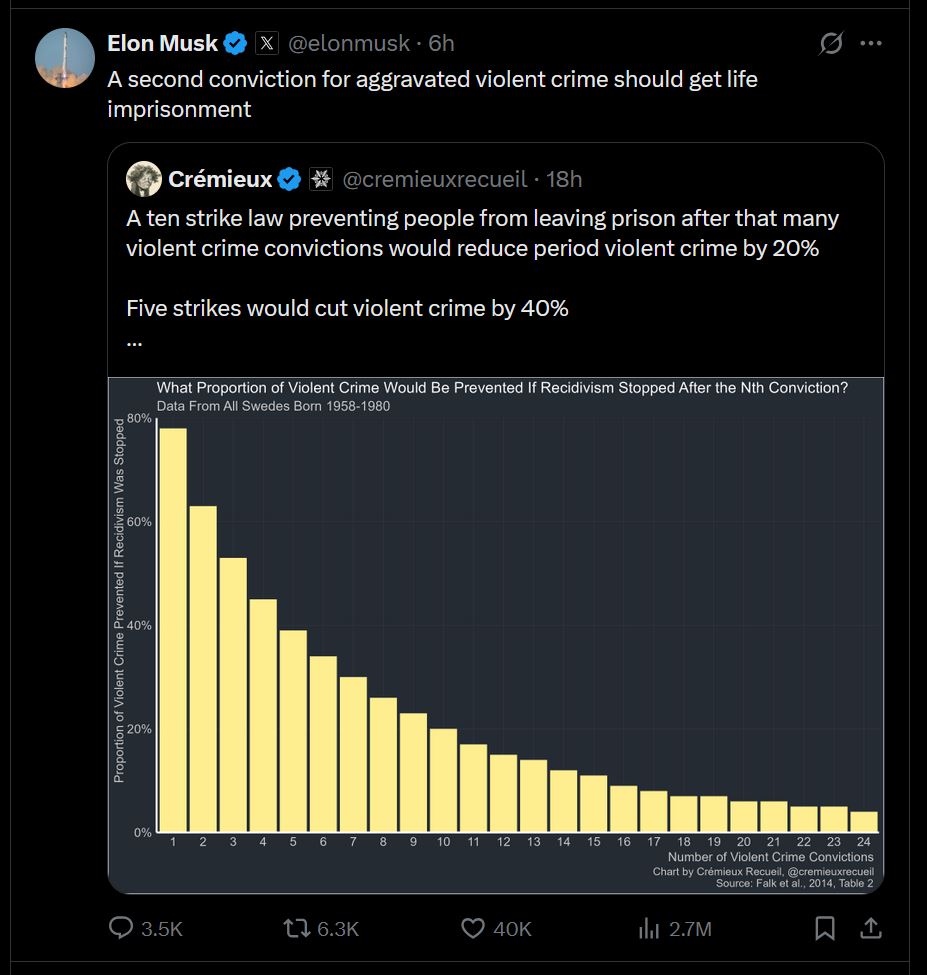Open the violent crime bar chart image

(x=496, y=635)
